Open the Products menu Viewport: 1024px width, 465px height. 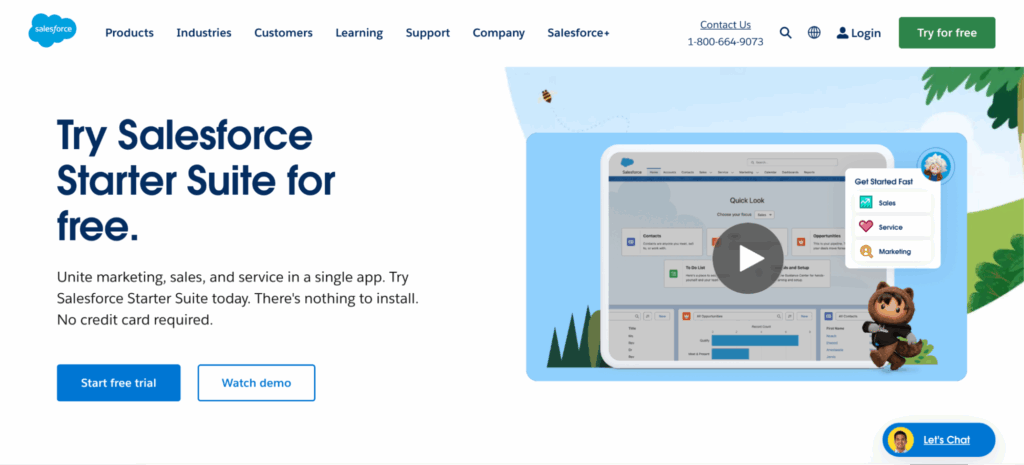[x=129, y=33]
